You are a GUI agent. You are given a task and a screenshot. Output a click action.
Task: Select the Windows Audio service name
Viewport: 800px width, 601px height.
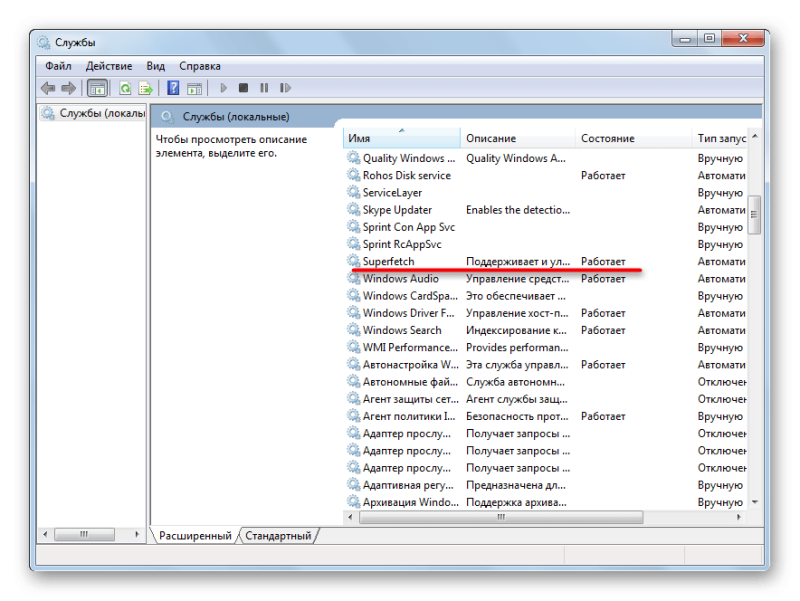pyautogui.click(x=401, y=279)
